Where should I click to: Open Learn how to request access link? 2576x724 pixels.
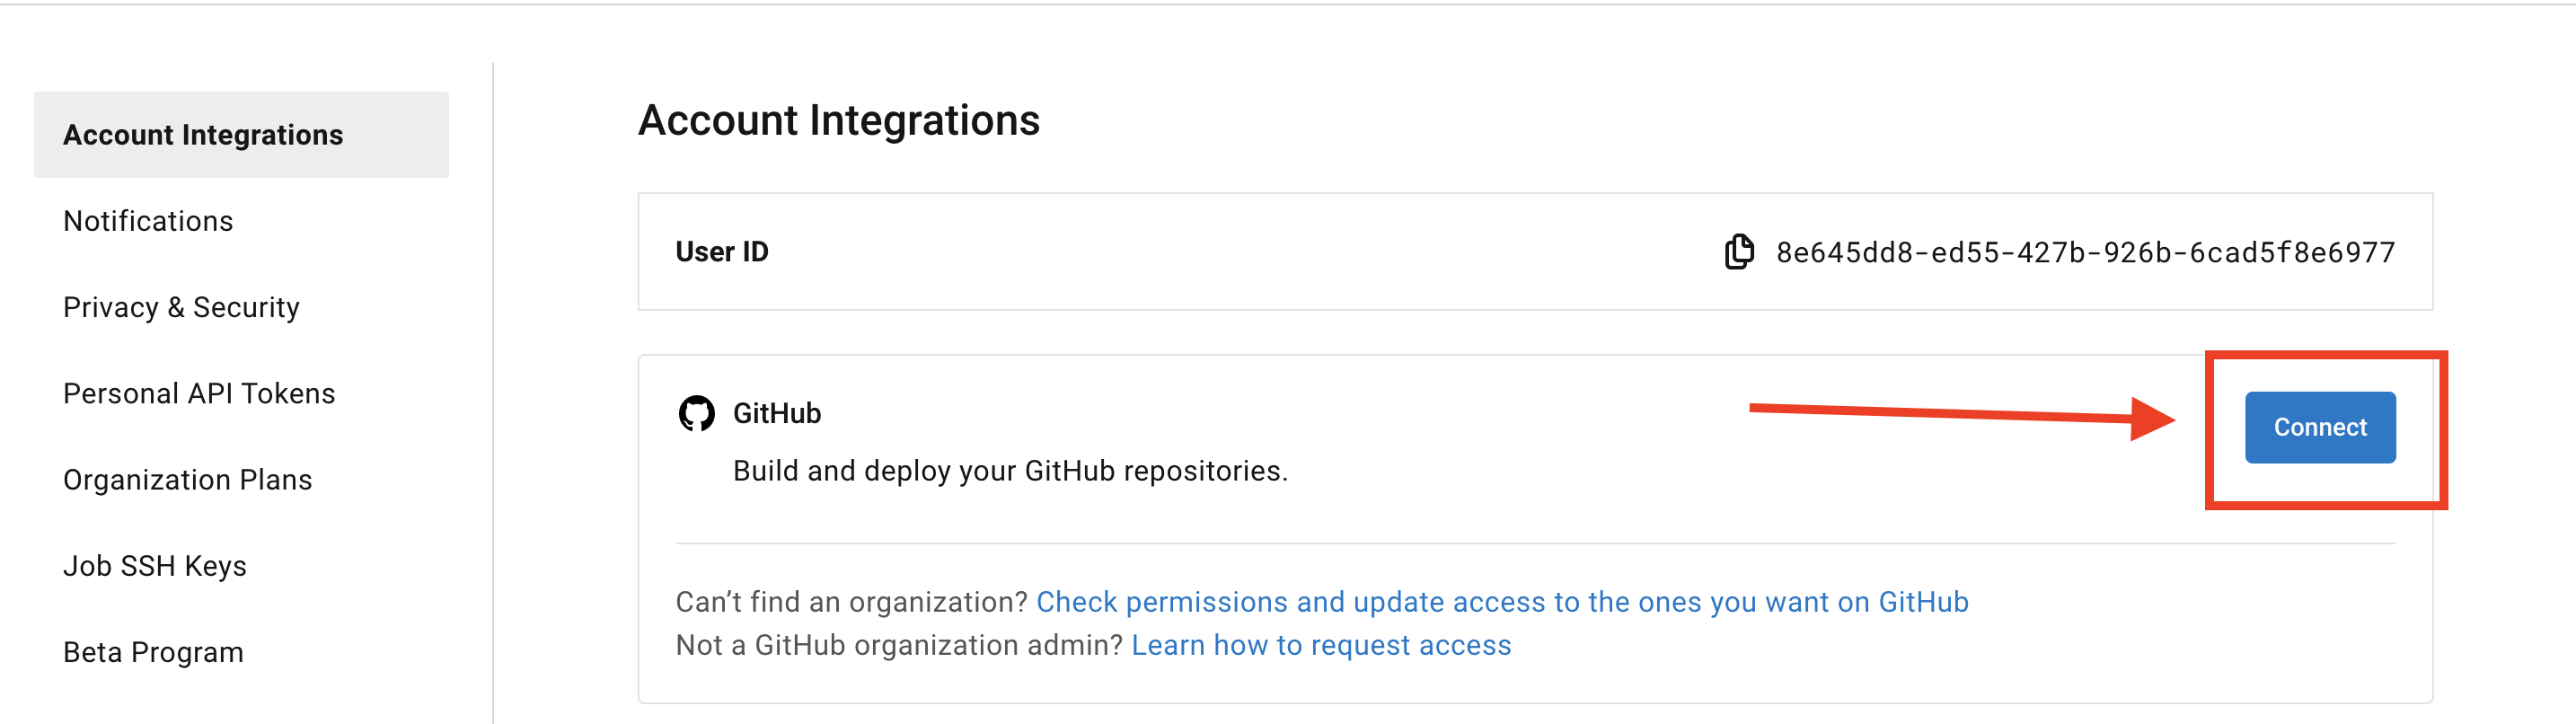pos(1321,645)
